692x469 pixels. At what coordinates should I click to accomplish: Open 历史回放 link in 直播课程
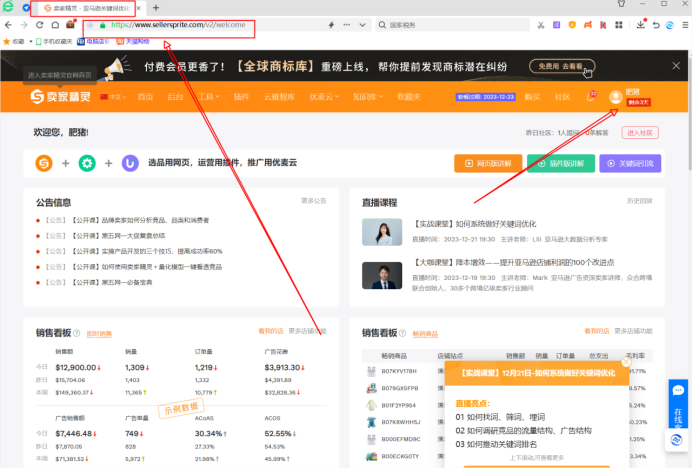[x=639, y=201]
